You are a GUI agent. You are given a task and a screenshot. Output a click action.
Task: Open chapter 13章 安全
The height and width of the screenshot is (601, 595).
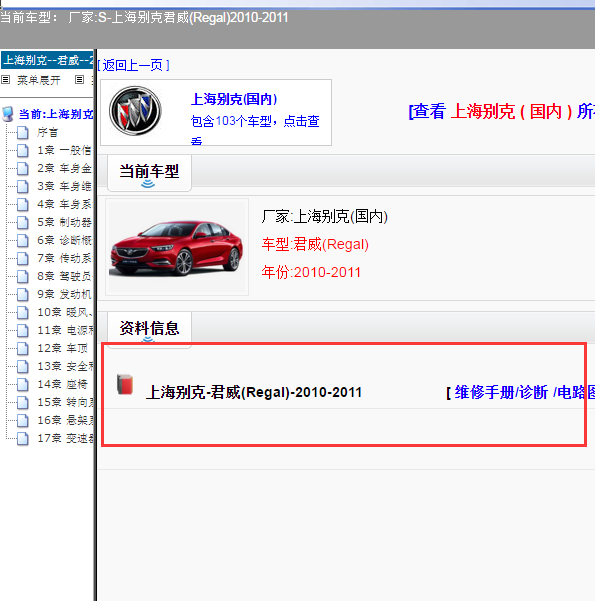(65, 367)
